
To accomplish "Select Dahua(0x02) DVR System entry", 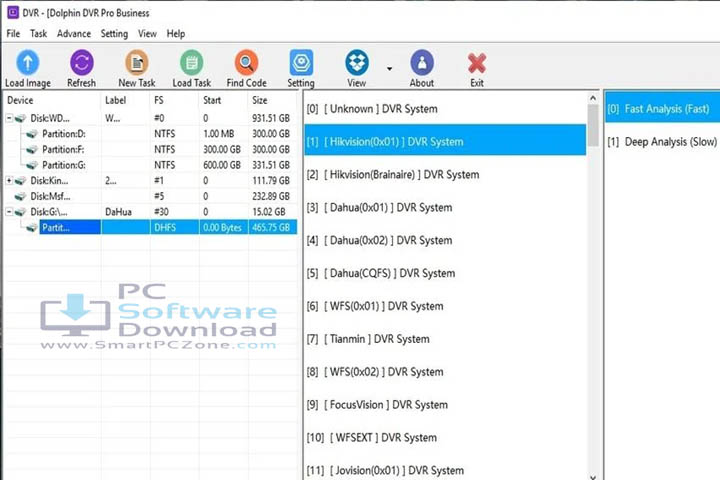I will coord(444,240).
